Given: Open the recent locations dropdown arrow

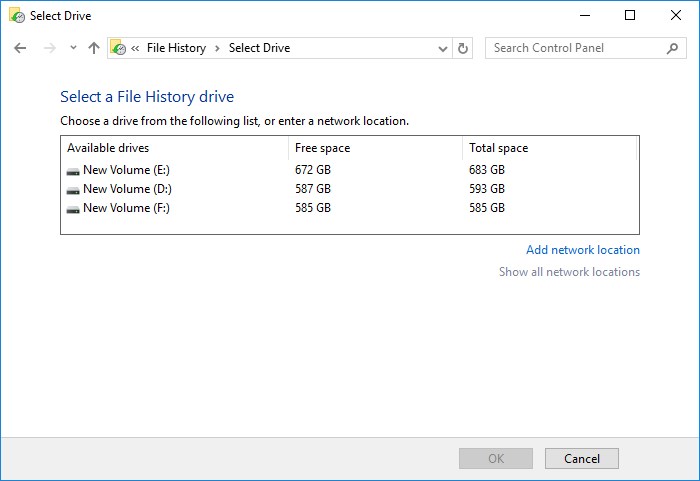Looking at the screenshot, I should [x=73, y=47].
